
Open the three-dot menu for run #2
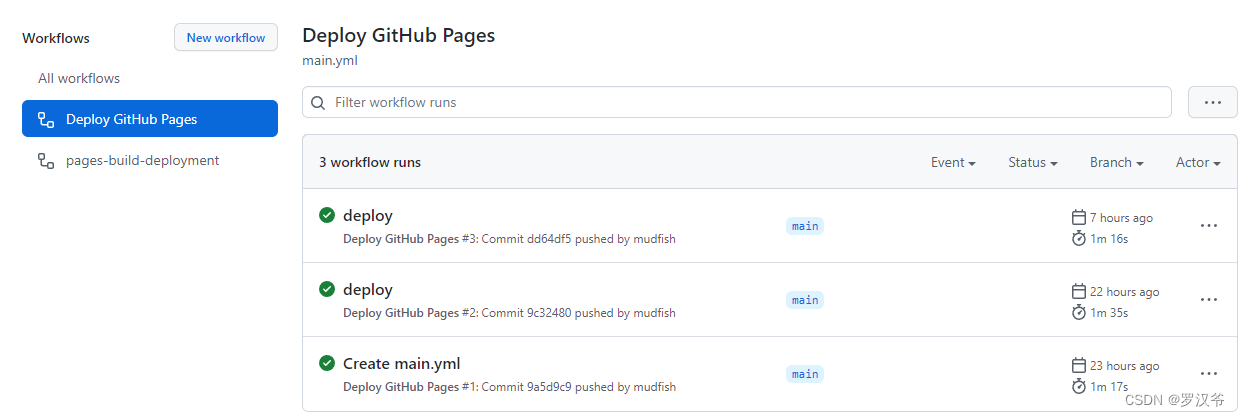[x=1208, y=300]
